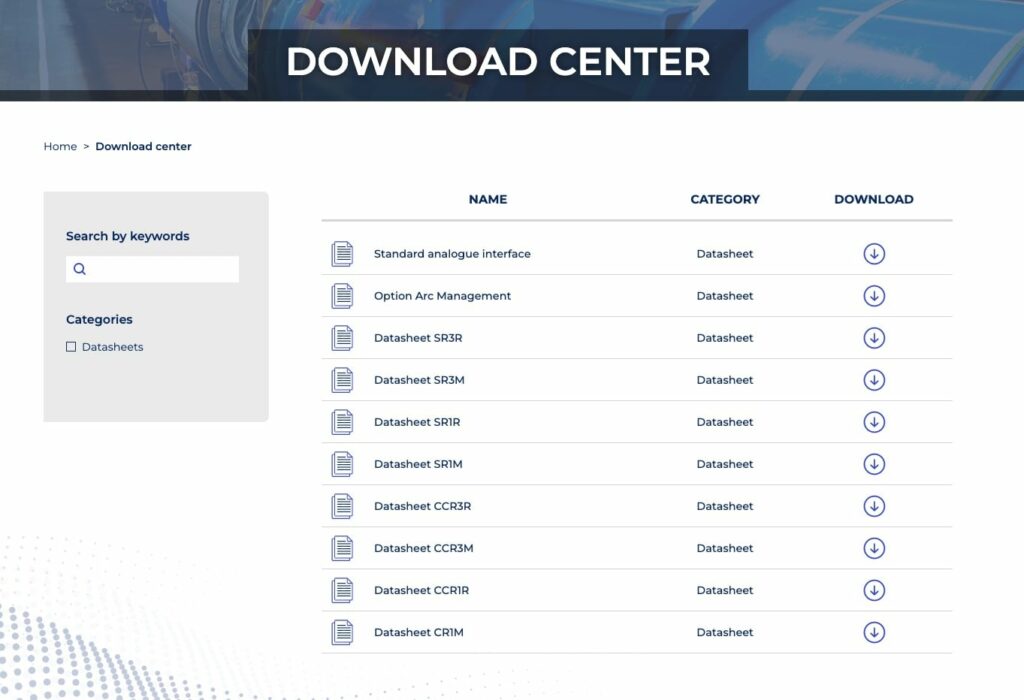Download the Datasheet SR1R file
Image resolution: width=1024 pixels, height=700 pixels.
click(874, 422)
